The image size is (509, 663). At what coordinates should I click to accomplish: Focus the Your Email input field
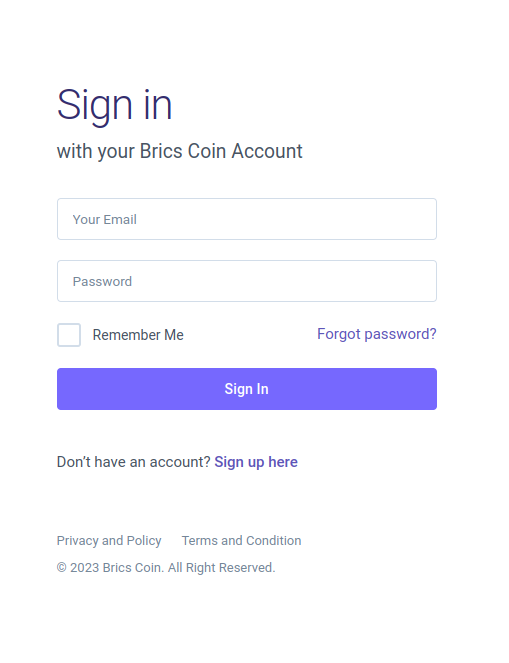pyautogui.click(x=247, y=219)
